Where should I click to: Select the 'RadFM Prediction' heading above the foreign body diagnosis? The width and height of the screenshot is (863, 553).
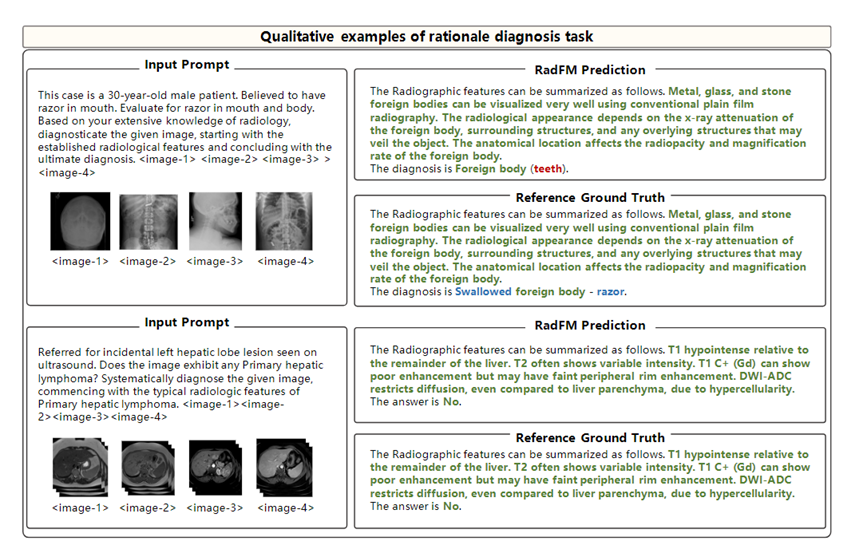pyautogui.click(x=590, y=70)
